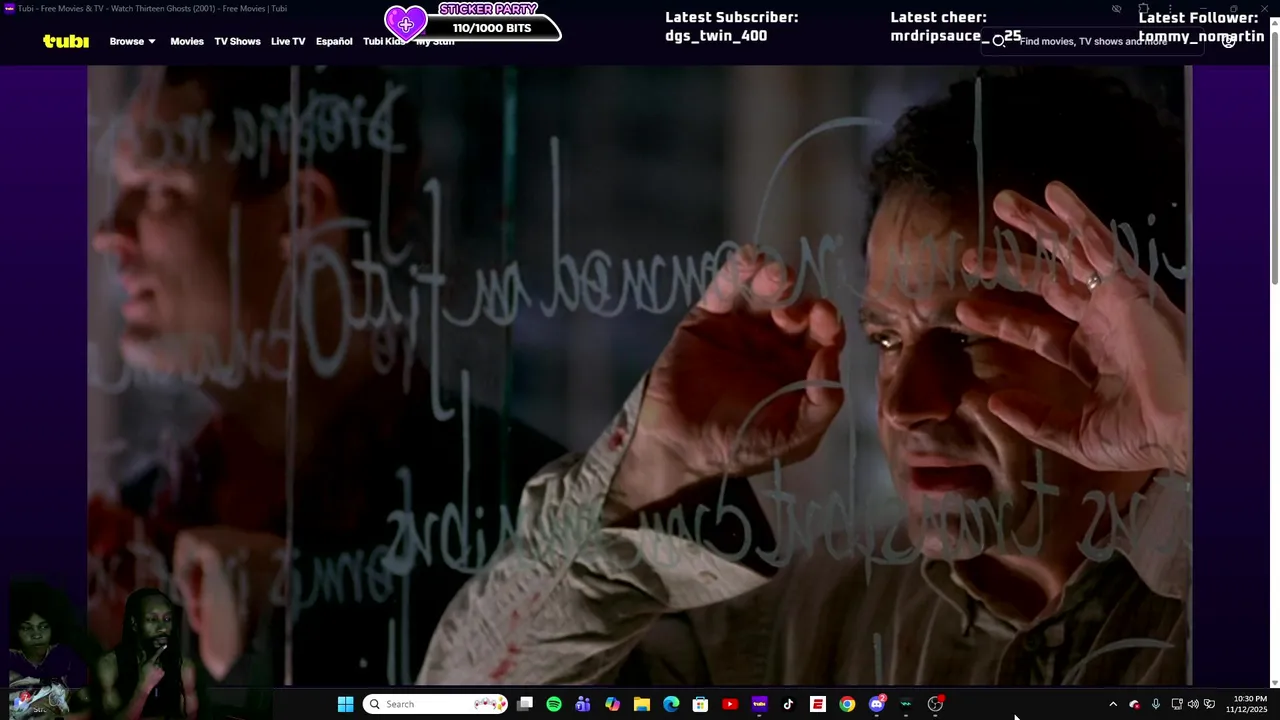Open Copilot from the taskbar

coord(612,704)
